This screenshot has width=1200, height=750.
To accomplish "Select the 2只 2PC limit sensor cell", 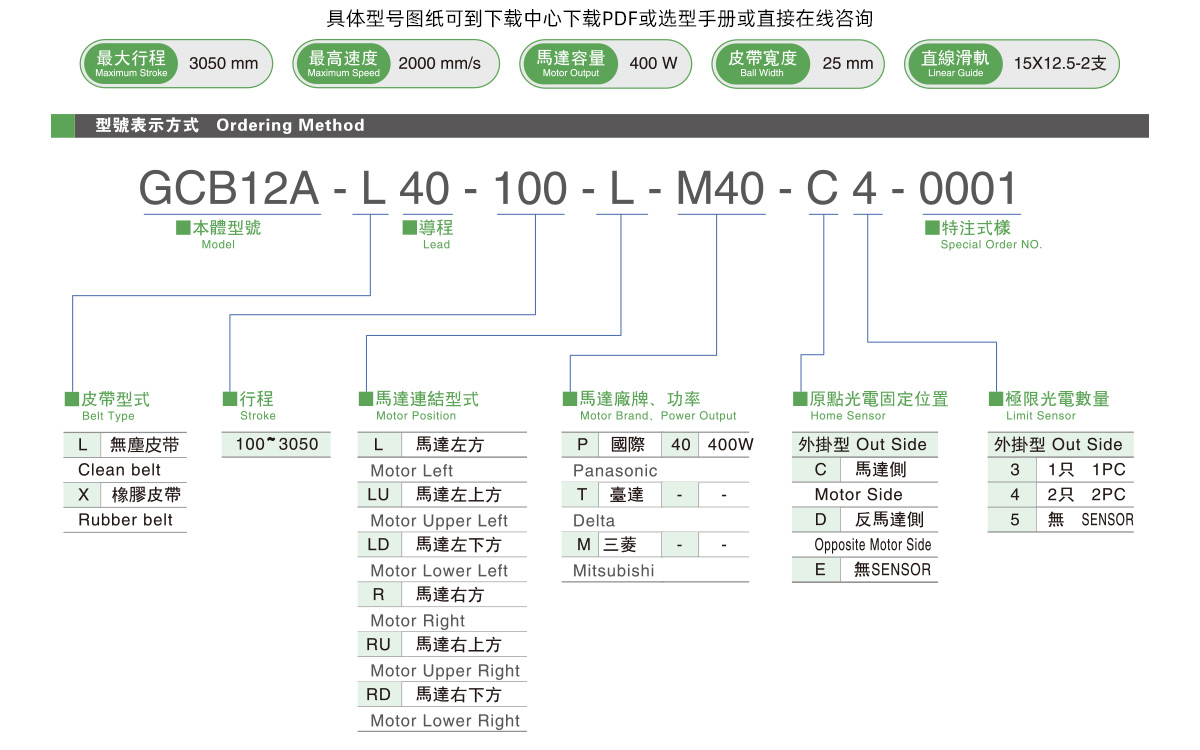I will [x=1087, y=495].
